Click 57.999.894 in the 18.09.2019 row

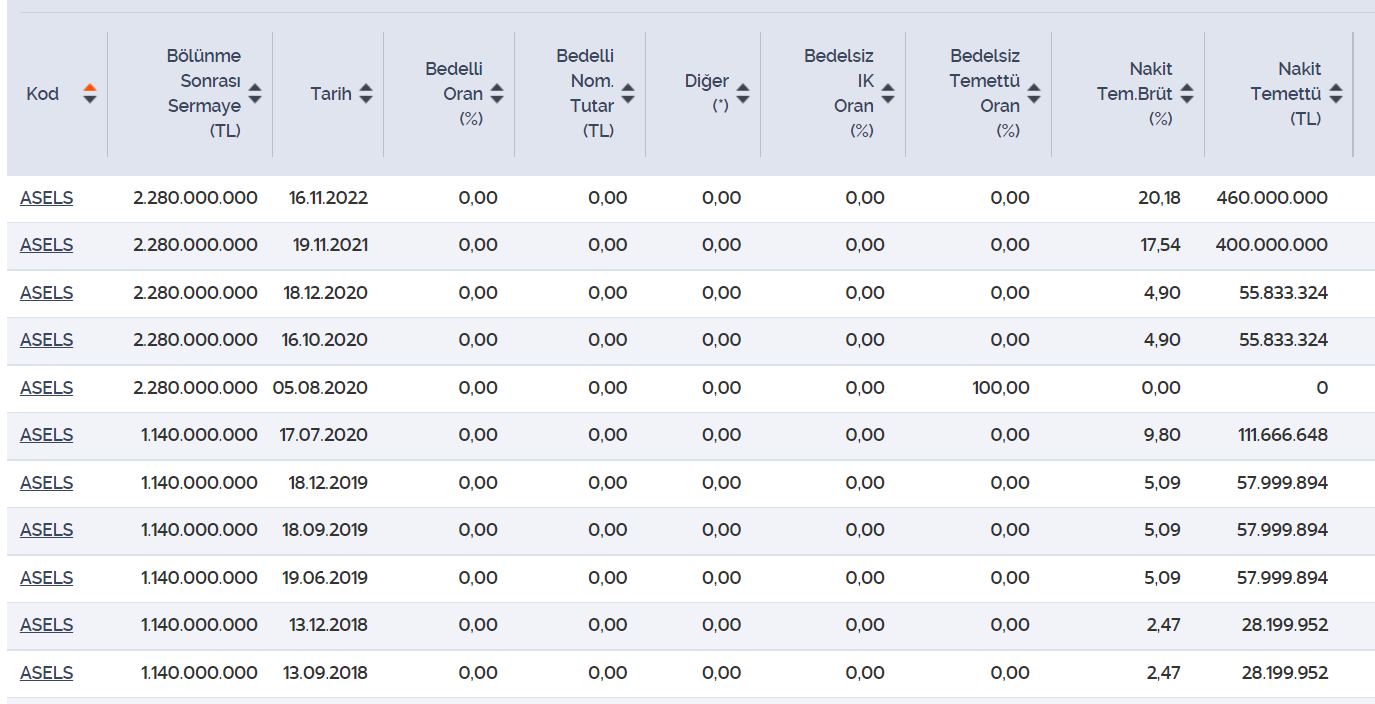(1283, 530)
